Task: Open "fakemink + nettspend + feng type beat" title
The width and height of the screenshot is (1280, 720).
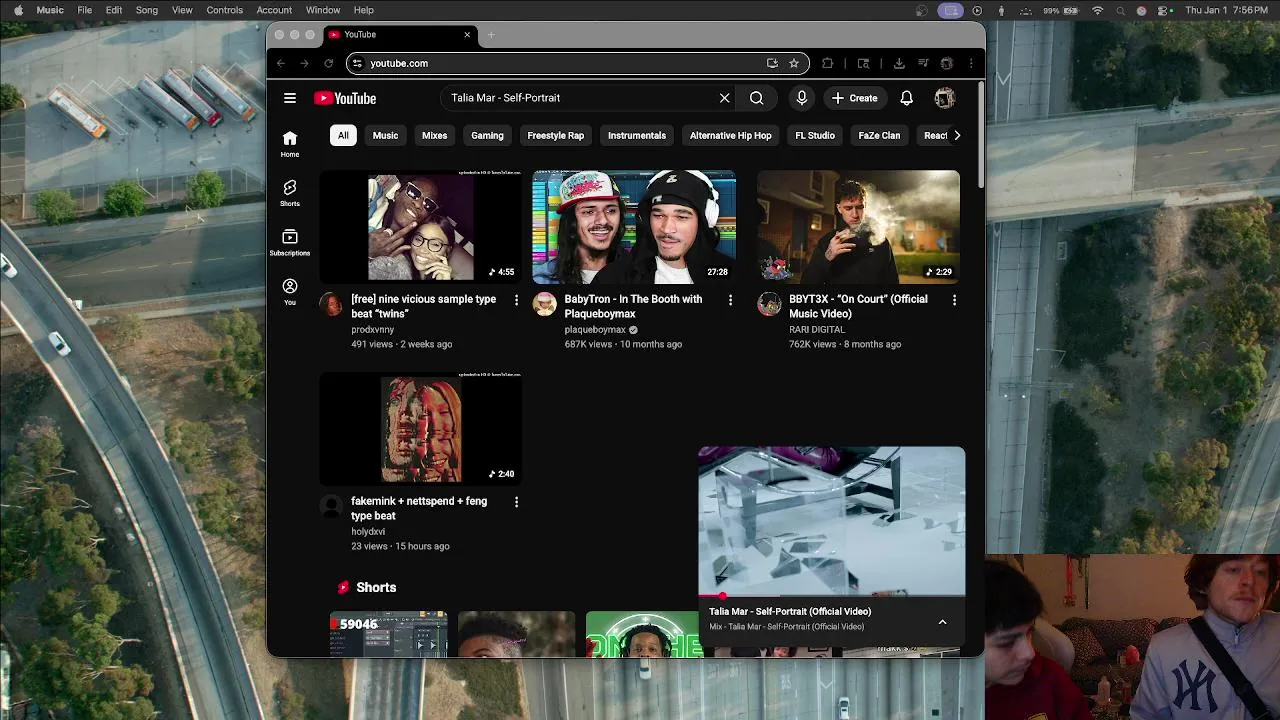Action: [419, 508]
